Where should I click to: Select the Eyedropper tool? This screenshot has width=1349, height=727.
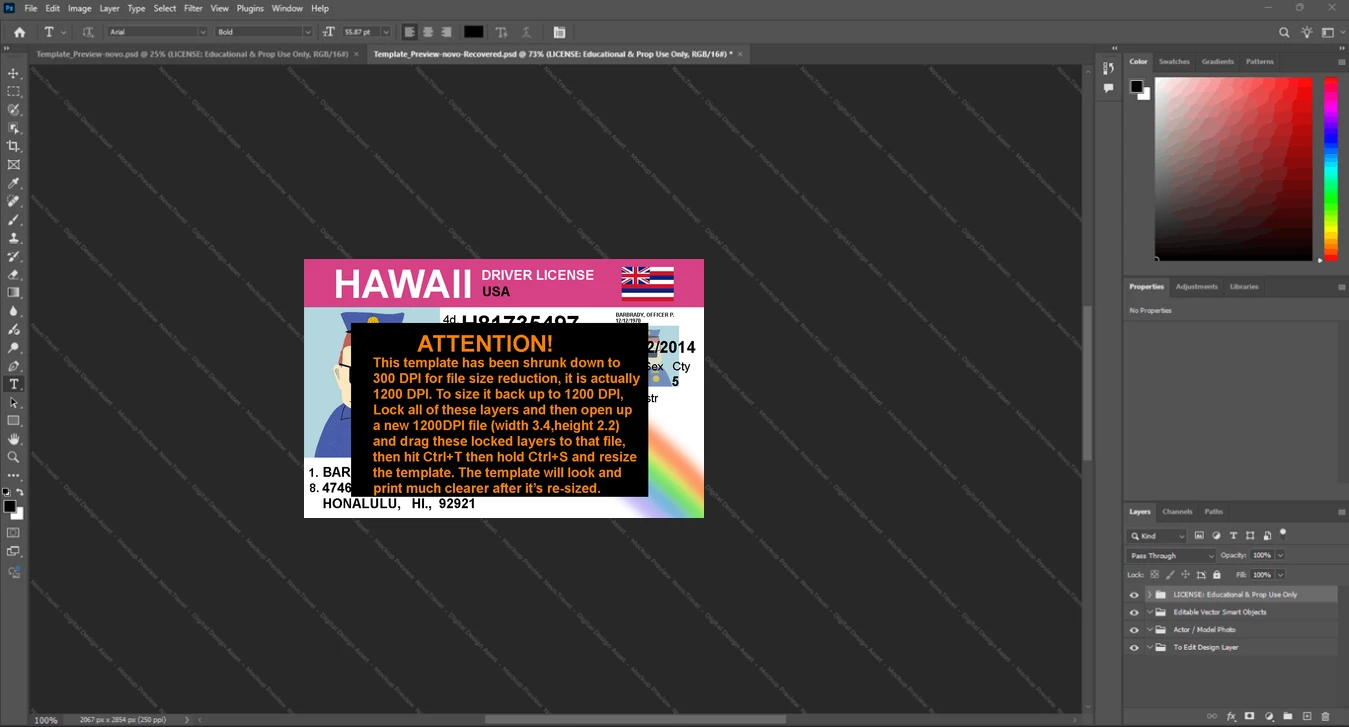[14, 184]
